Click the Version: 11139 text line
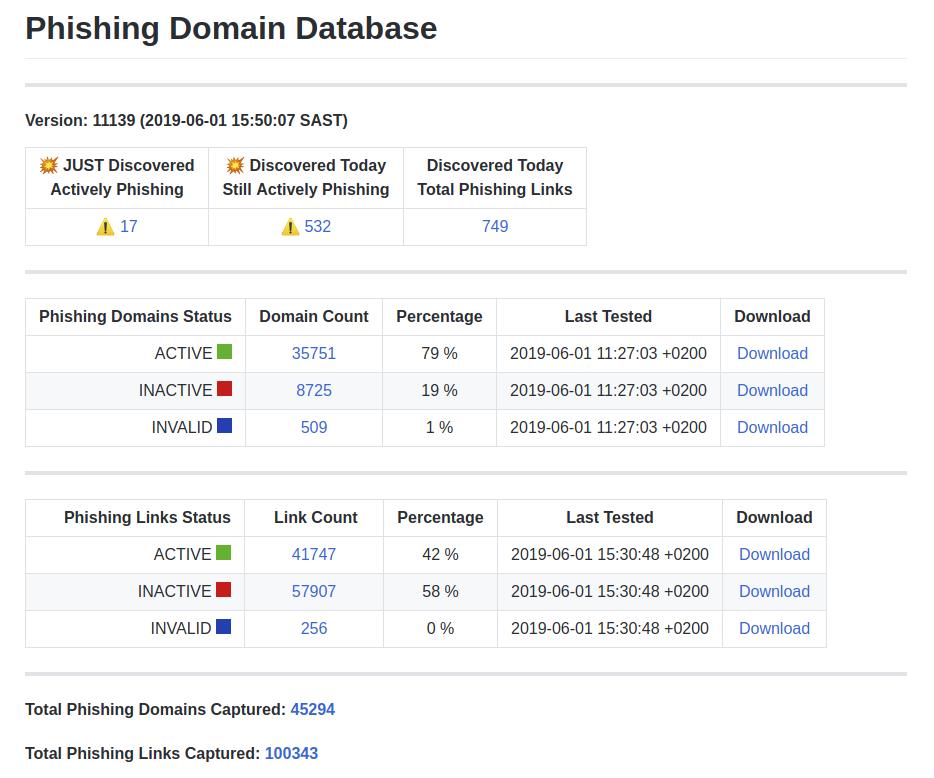Image resolution: width=934 pixels, height=778 pixels. (186, 120)
